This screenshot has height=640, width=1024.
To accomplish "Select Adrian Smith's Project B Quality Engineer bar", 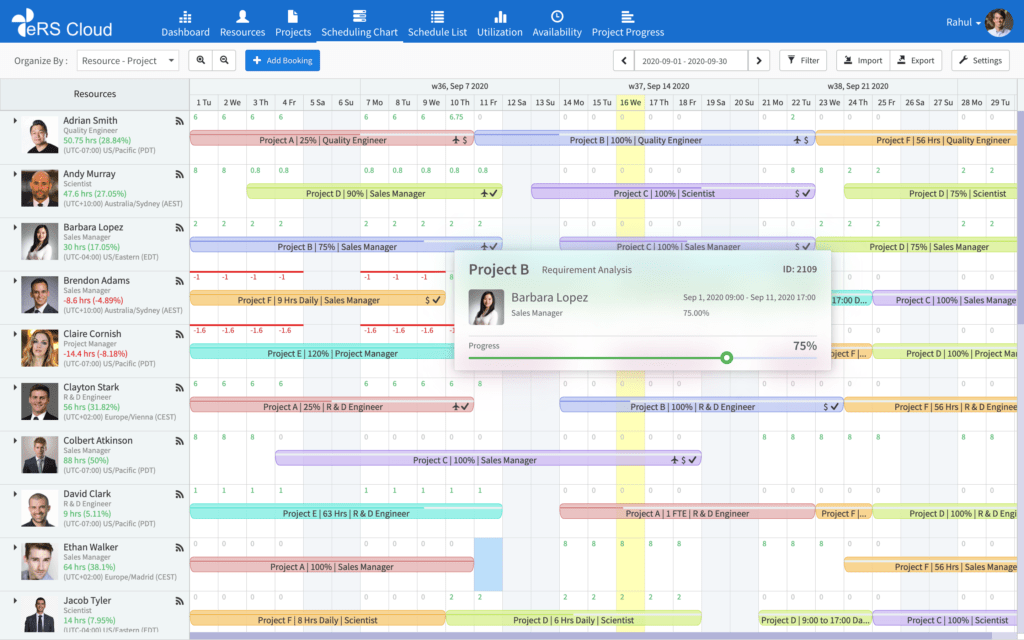I will (x=645, y=139).
